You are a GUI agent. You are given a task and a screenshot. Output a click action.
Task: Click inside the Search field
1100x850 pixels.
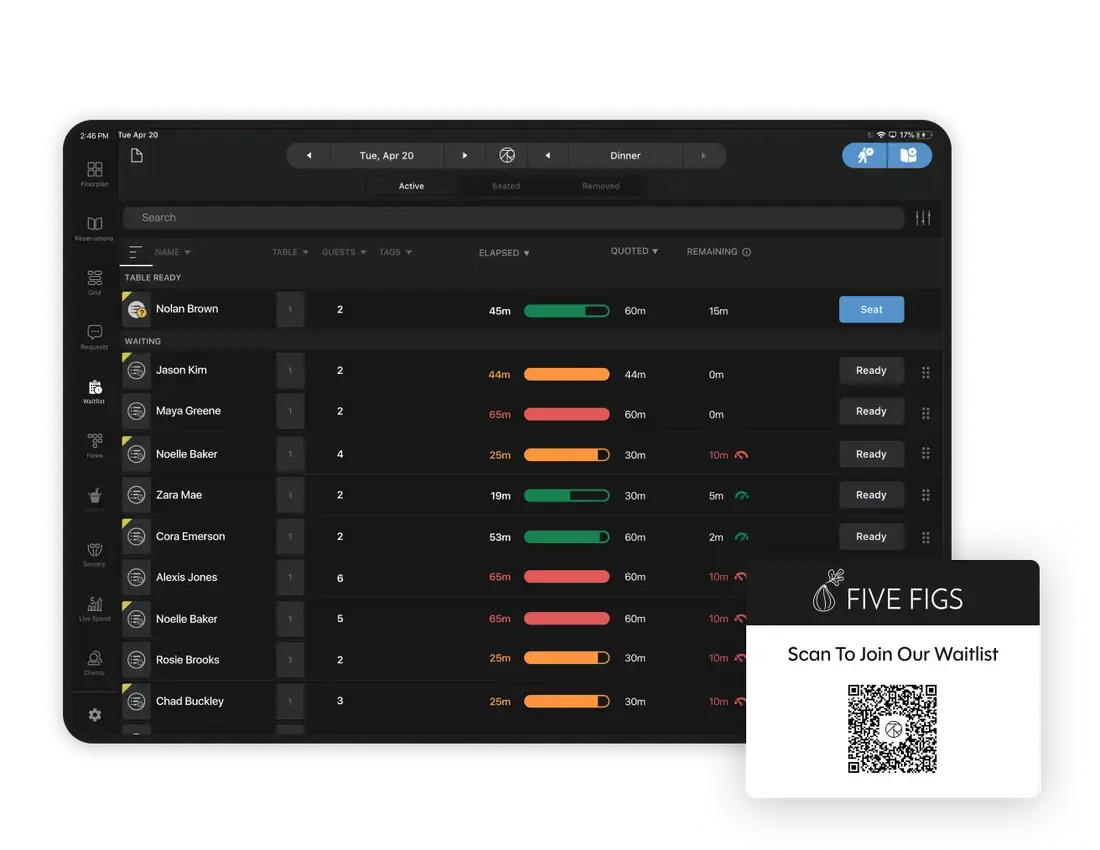click(514, 218)
